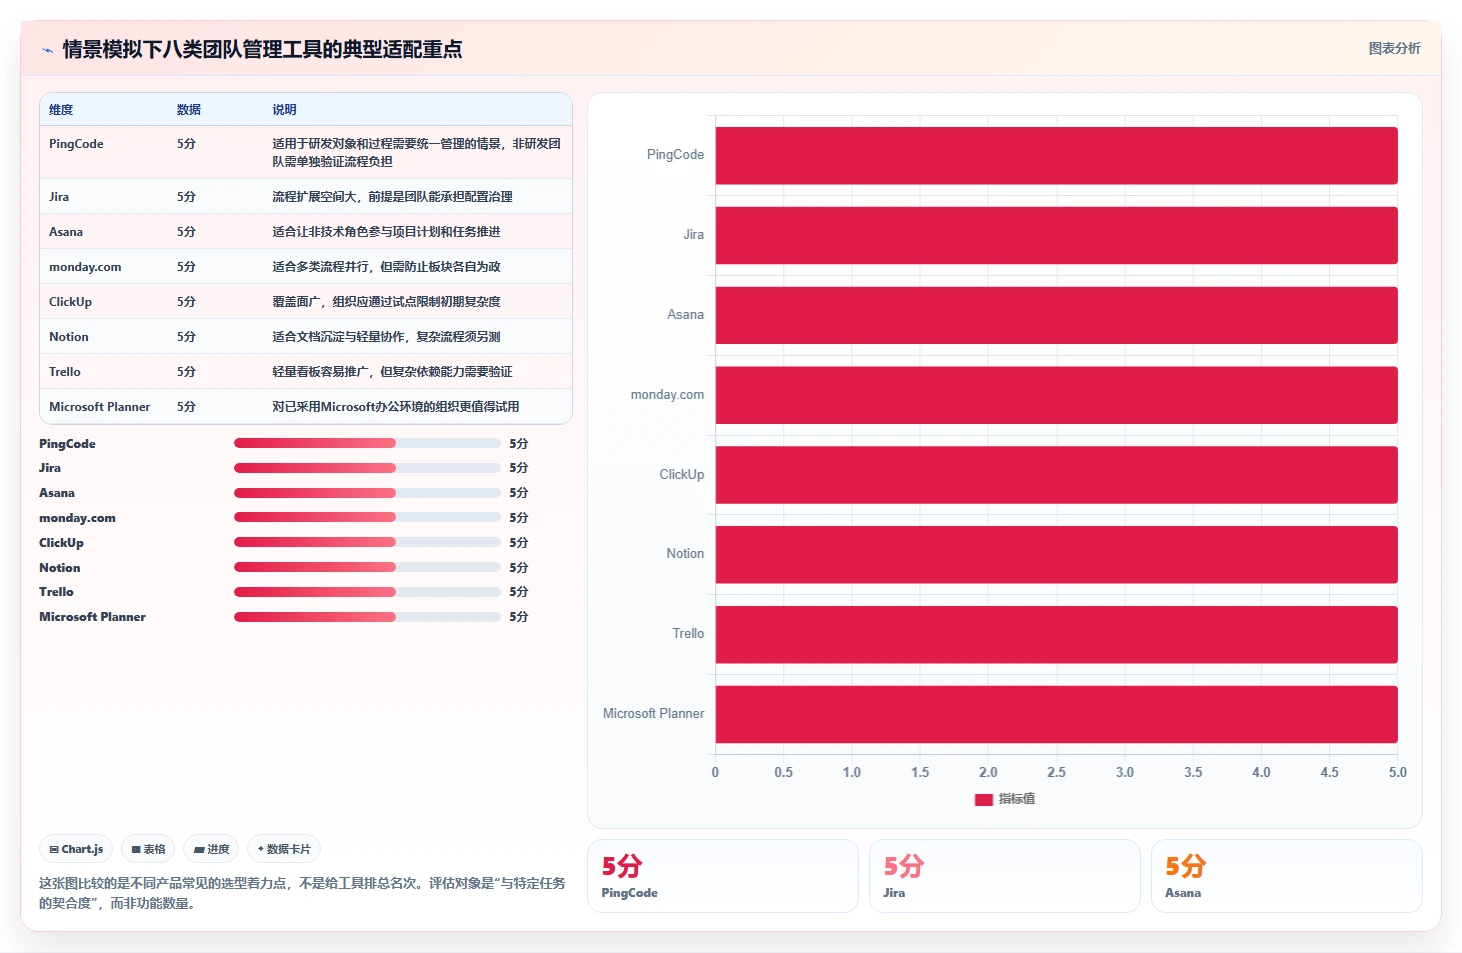1462x953 pixels.
Task: Click the Jira progress bar
Action: click(367, 468)
